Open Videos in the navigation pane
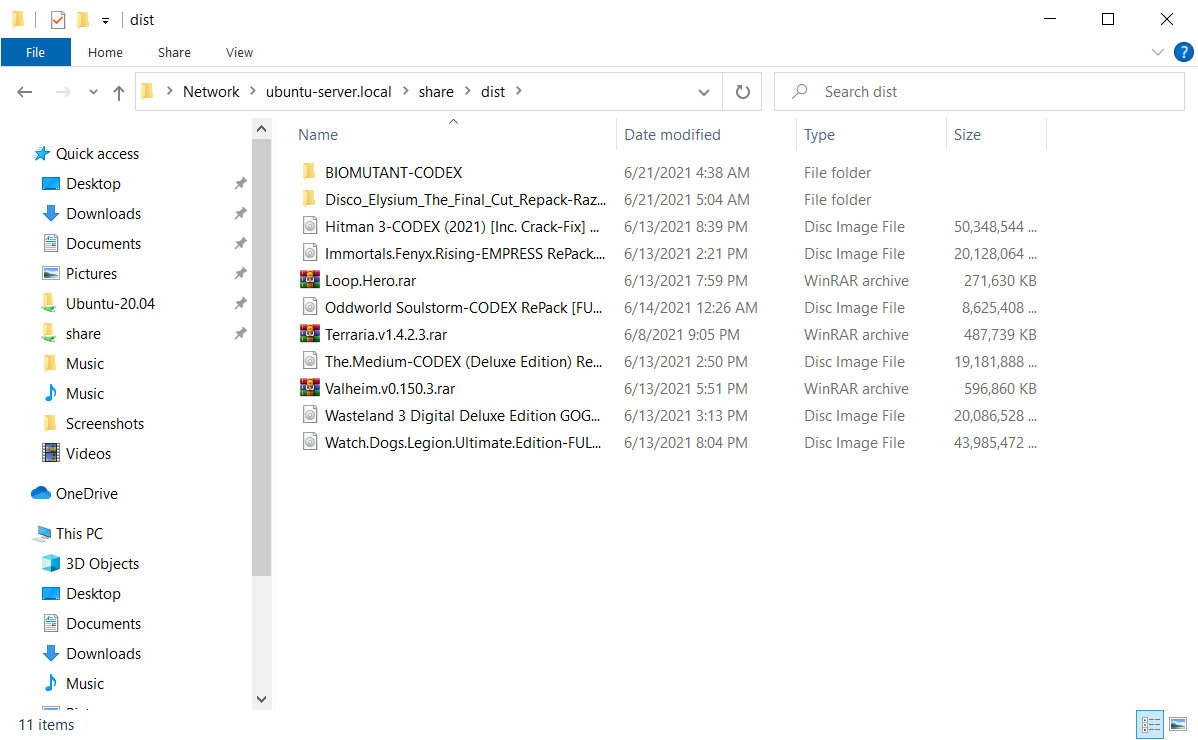The image size is (1198, 740). [88, 454]
